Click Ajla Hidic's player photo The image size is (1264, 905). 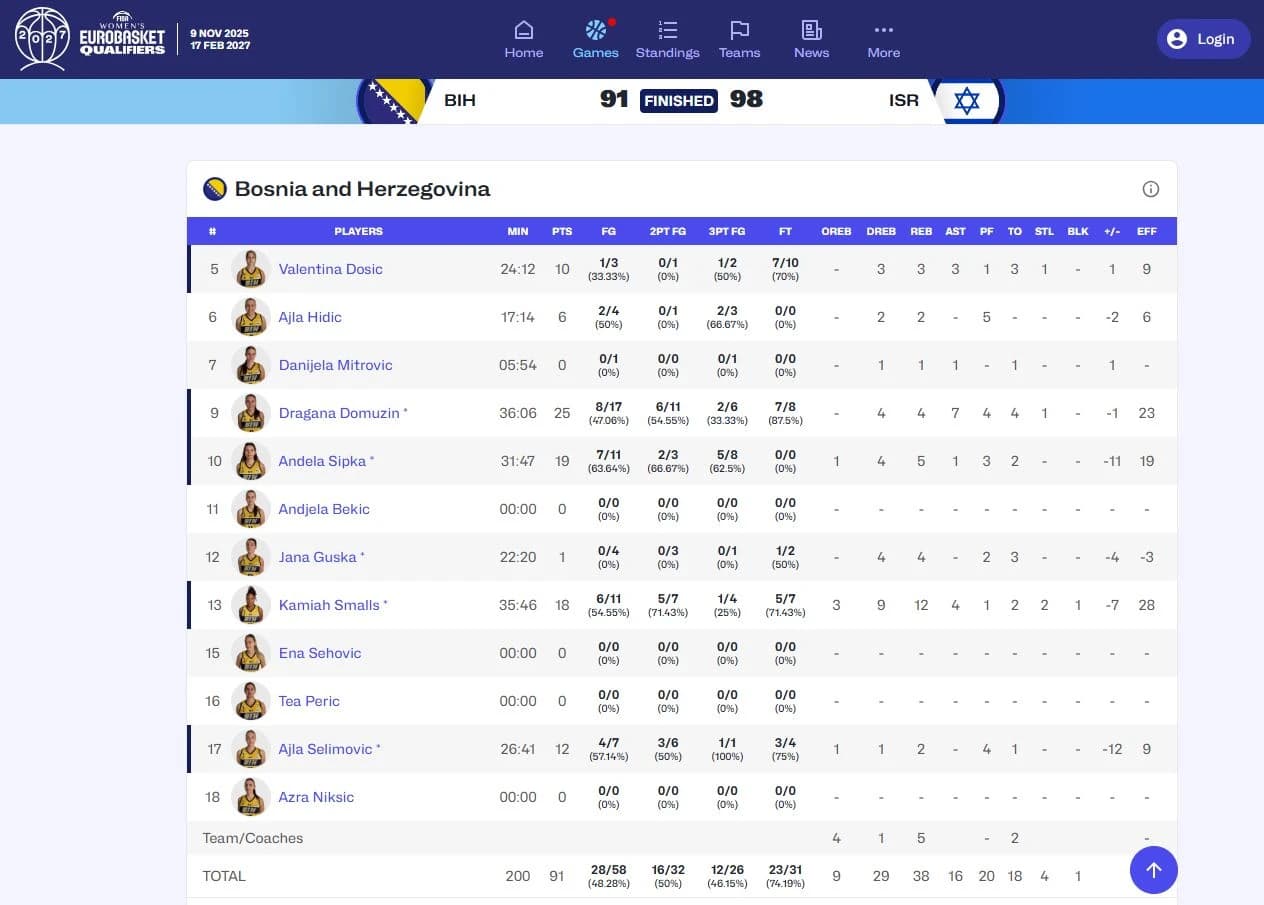pos(250,317)
